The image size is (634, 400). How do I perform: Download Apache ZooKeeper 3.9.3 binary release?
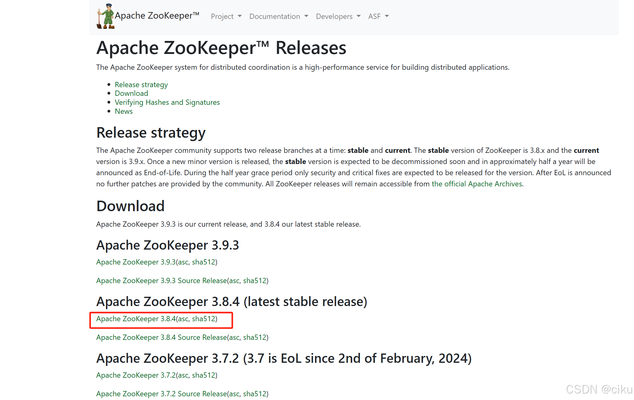pyautogui.click(x=135, y=262)
